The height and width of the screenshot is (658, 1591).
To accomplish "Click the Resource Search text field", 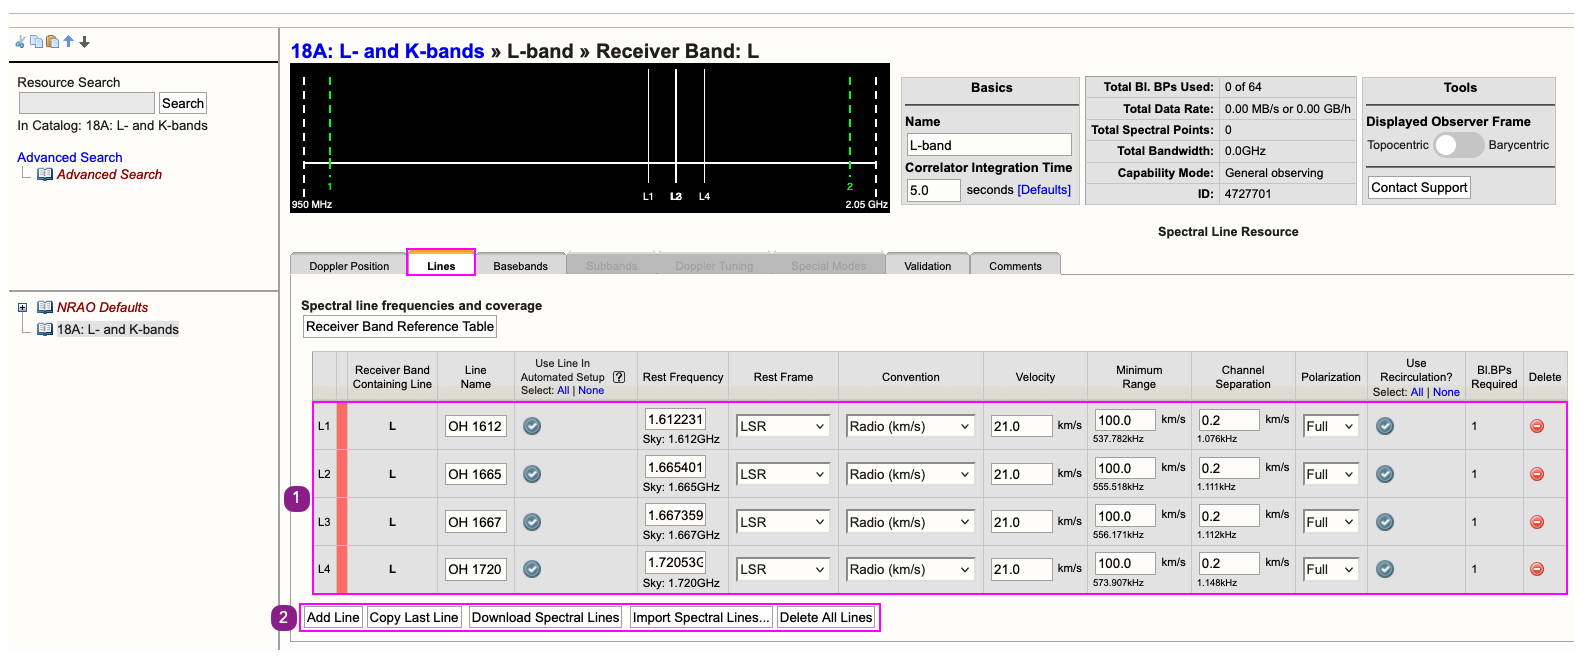I will point(87,103).
